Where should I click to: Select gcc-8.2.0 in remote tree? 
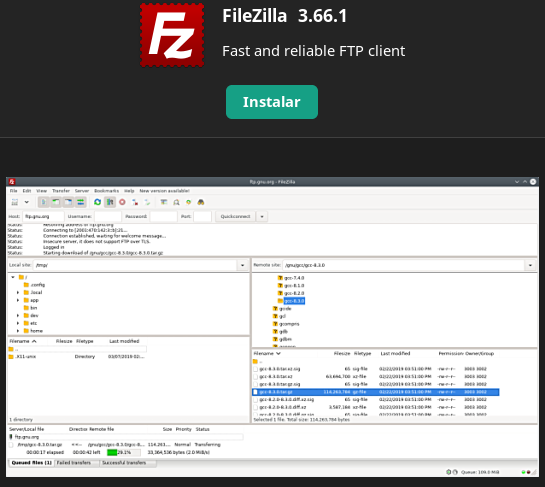[x=291, y=293]
